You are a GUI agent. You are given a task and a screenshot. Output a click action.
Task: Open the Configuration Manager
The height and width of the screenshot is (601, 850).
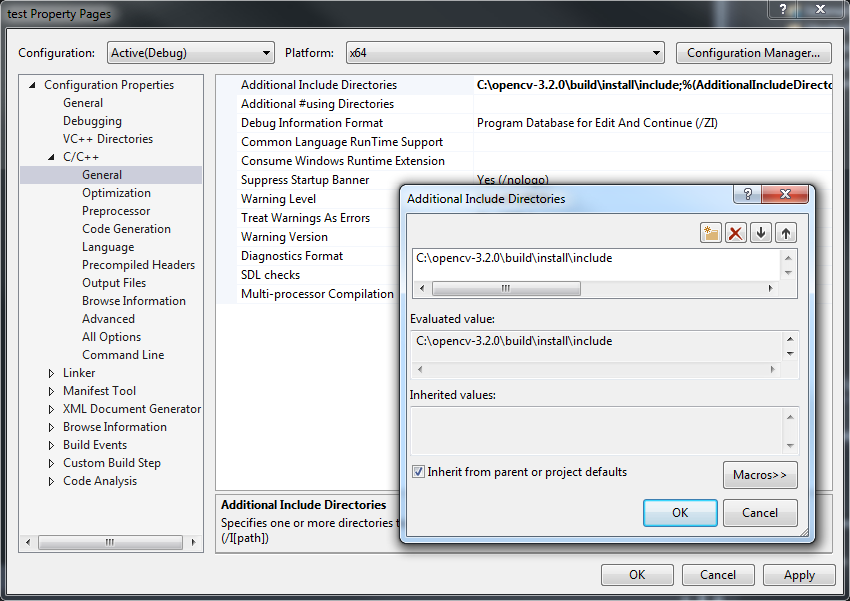click(x=753, y=53)
